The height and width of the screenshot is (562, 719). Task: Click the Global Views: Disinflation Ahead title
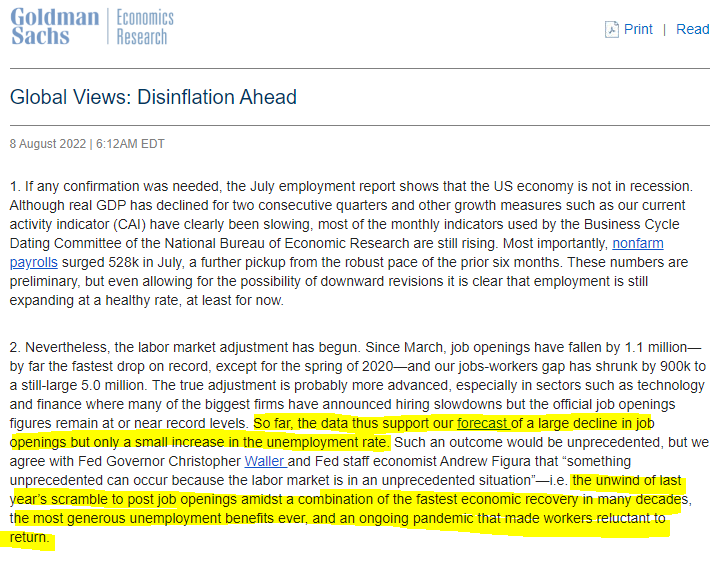pyautogui.click(x=153, y=97)
